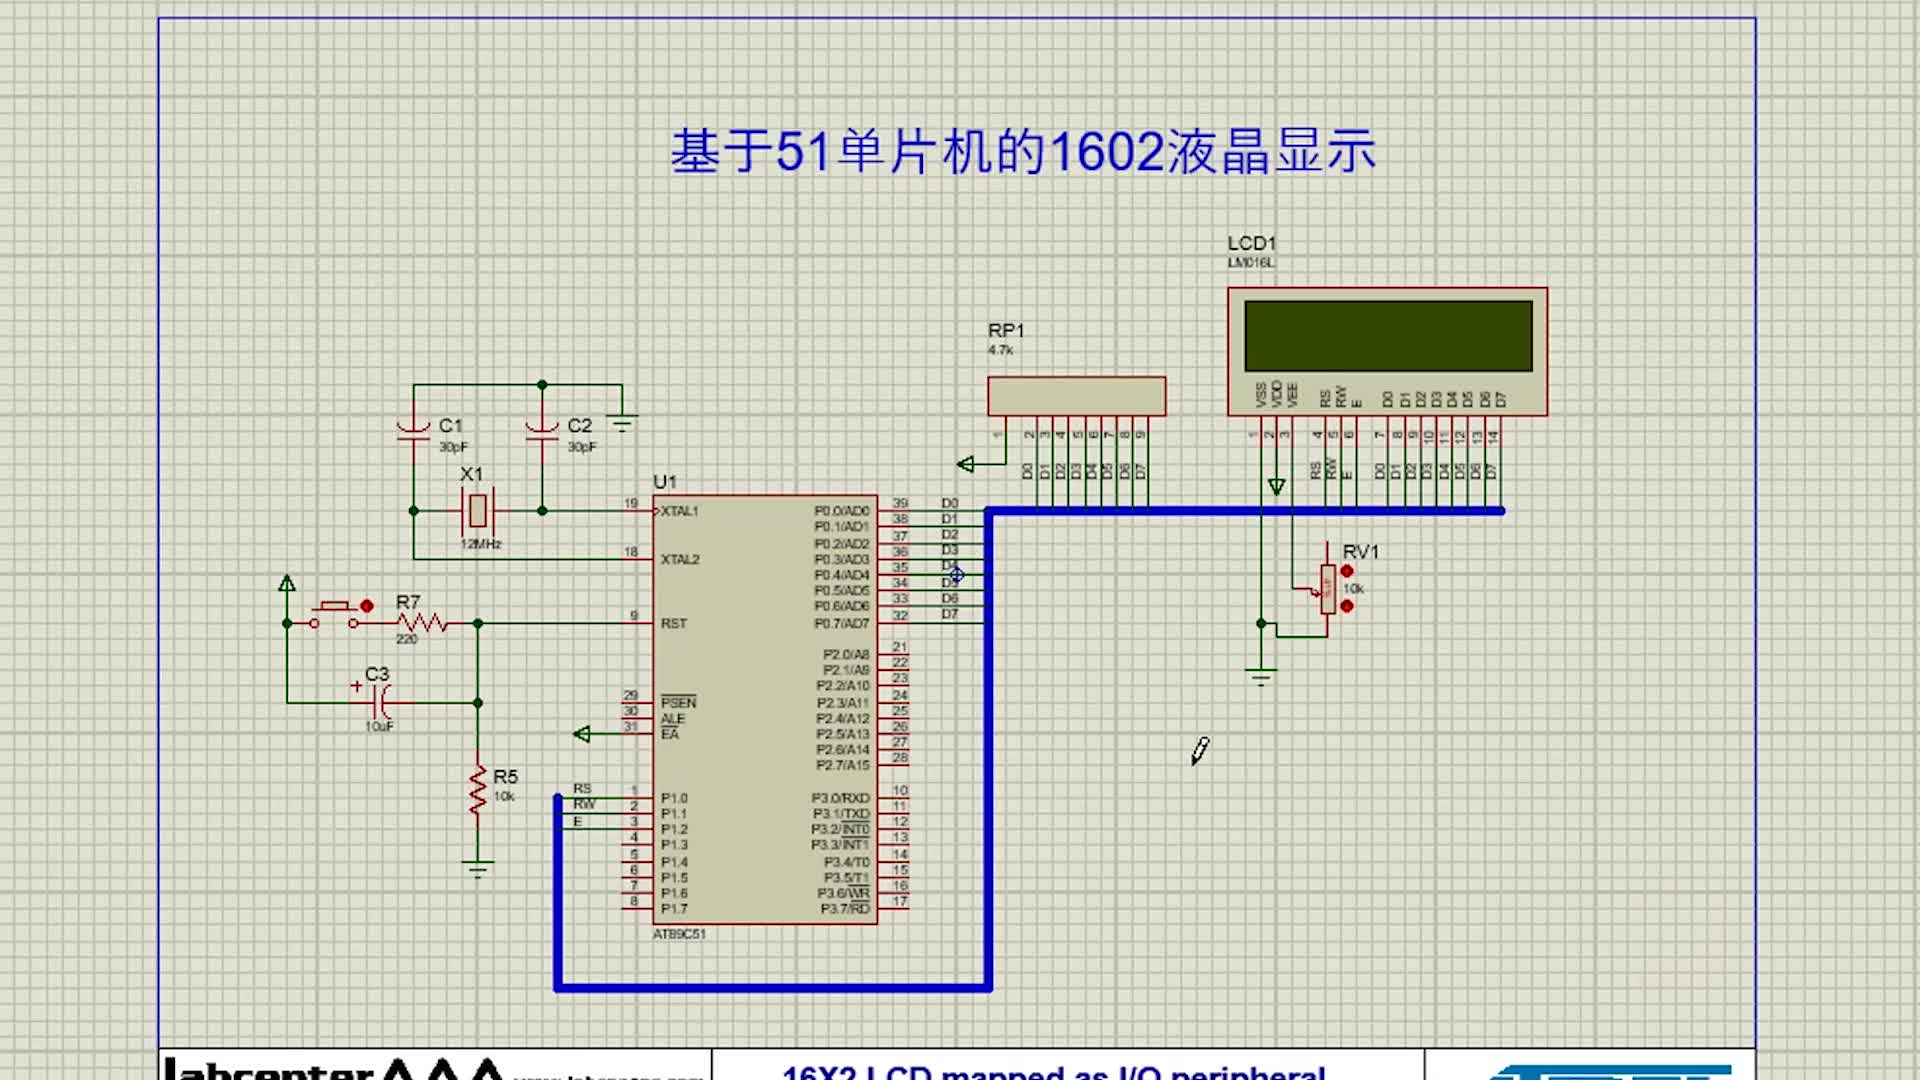Select the RP1 resistor pack body
Screen dimensions: 1920x1080
(1076, 396)
